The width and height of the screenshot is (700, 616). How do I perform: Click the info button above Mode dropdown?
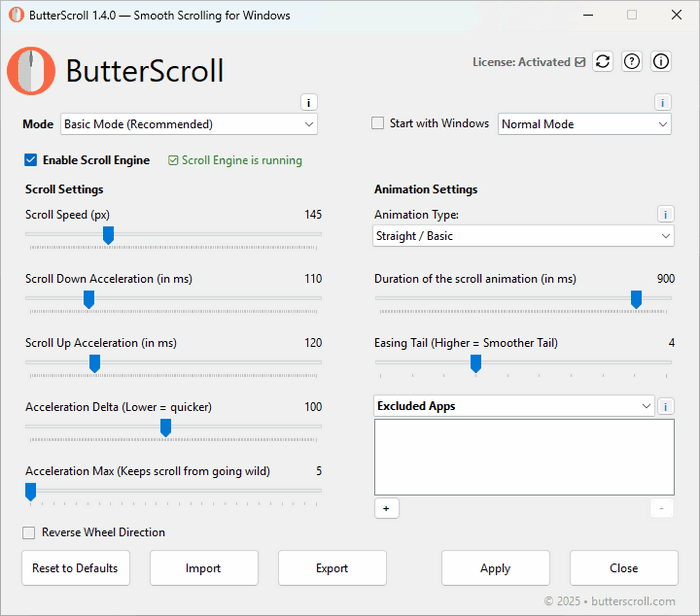coord(309,102)
